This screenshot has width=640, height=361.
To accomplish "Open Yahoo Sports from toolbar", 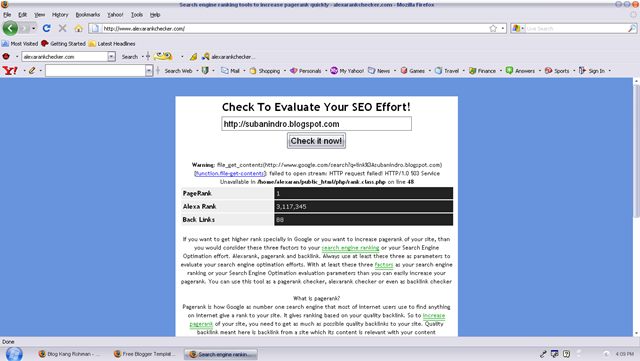I will [557, 71].
